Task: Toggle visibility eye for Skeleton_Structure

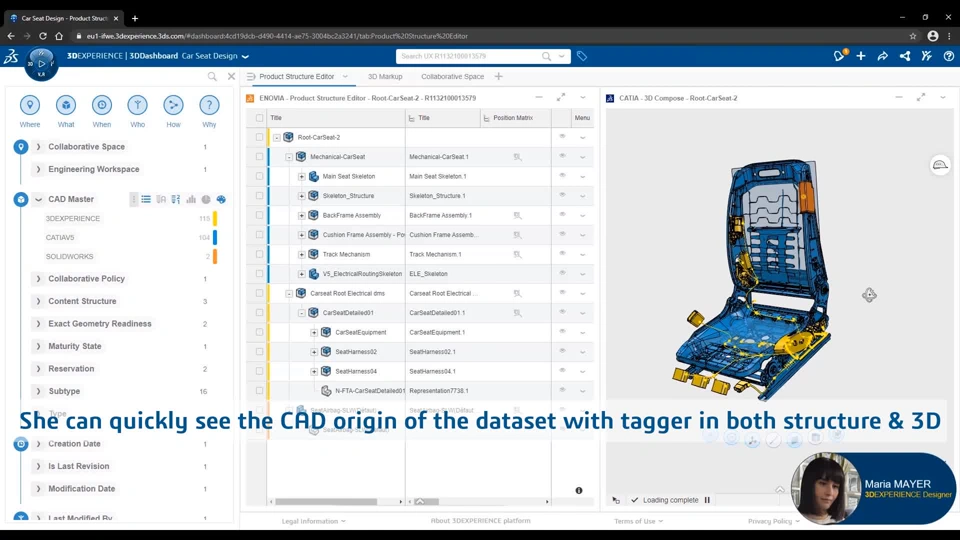Action: click(562, 195)
